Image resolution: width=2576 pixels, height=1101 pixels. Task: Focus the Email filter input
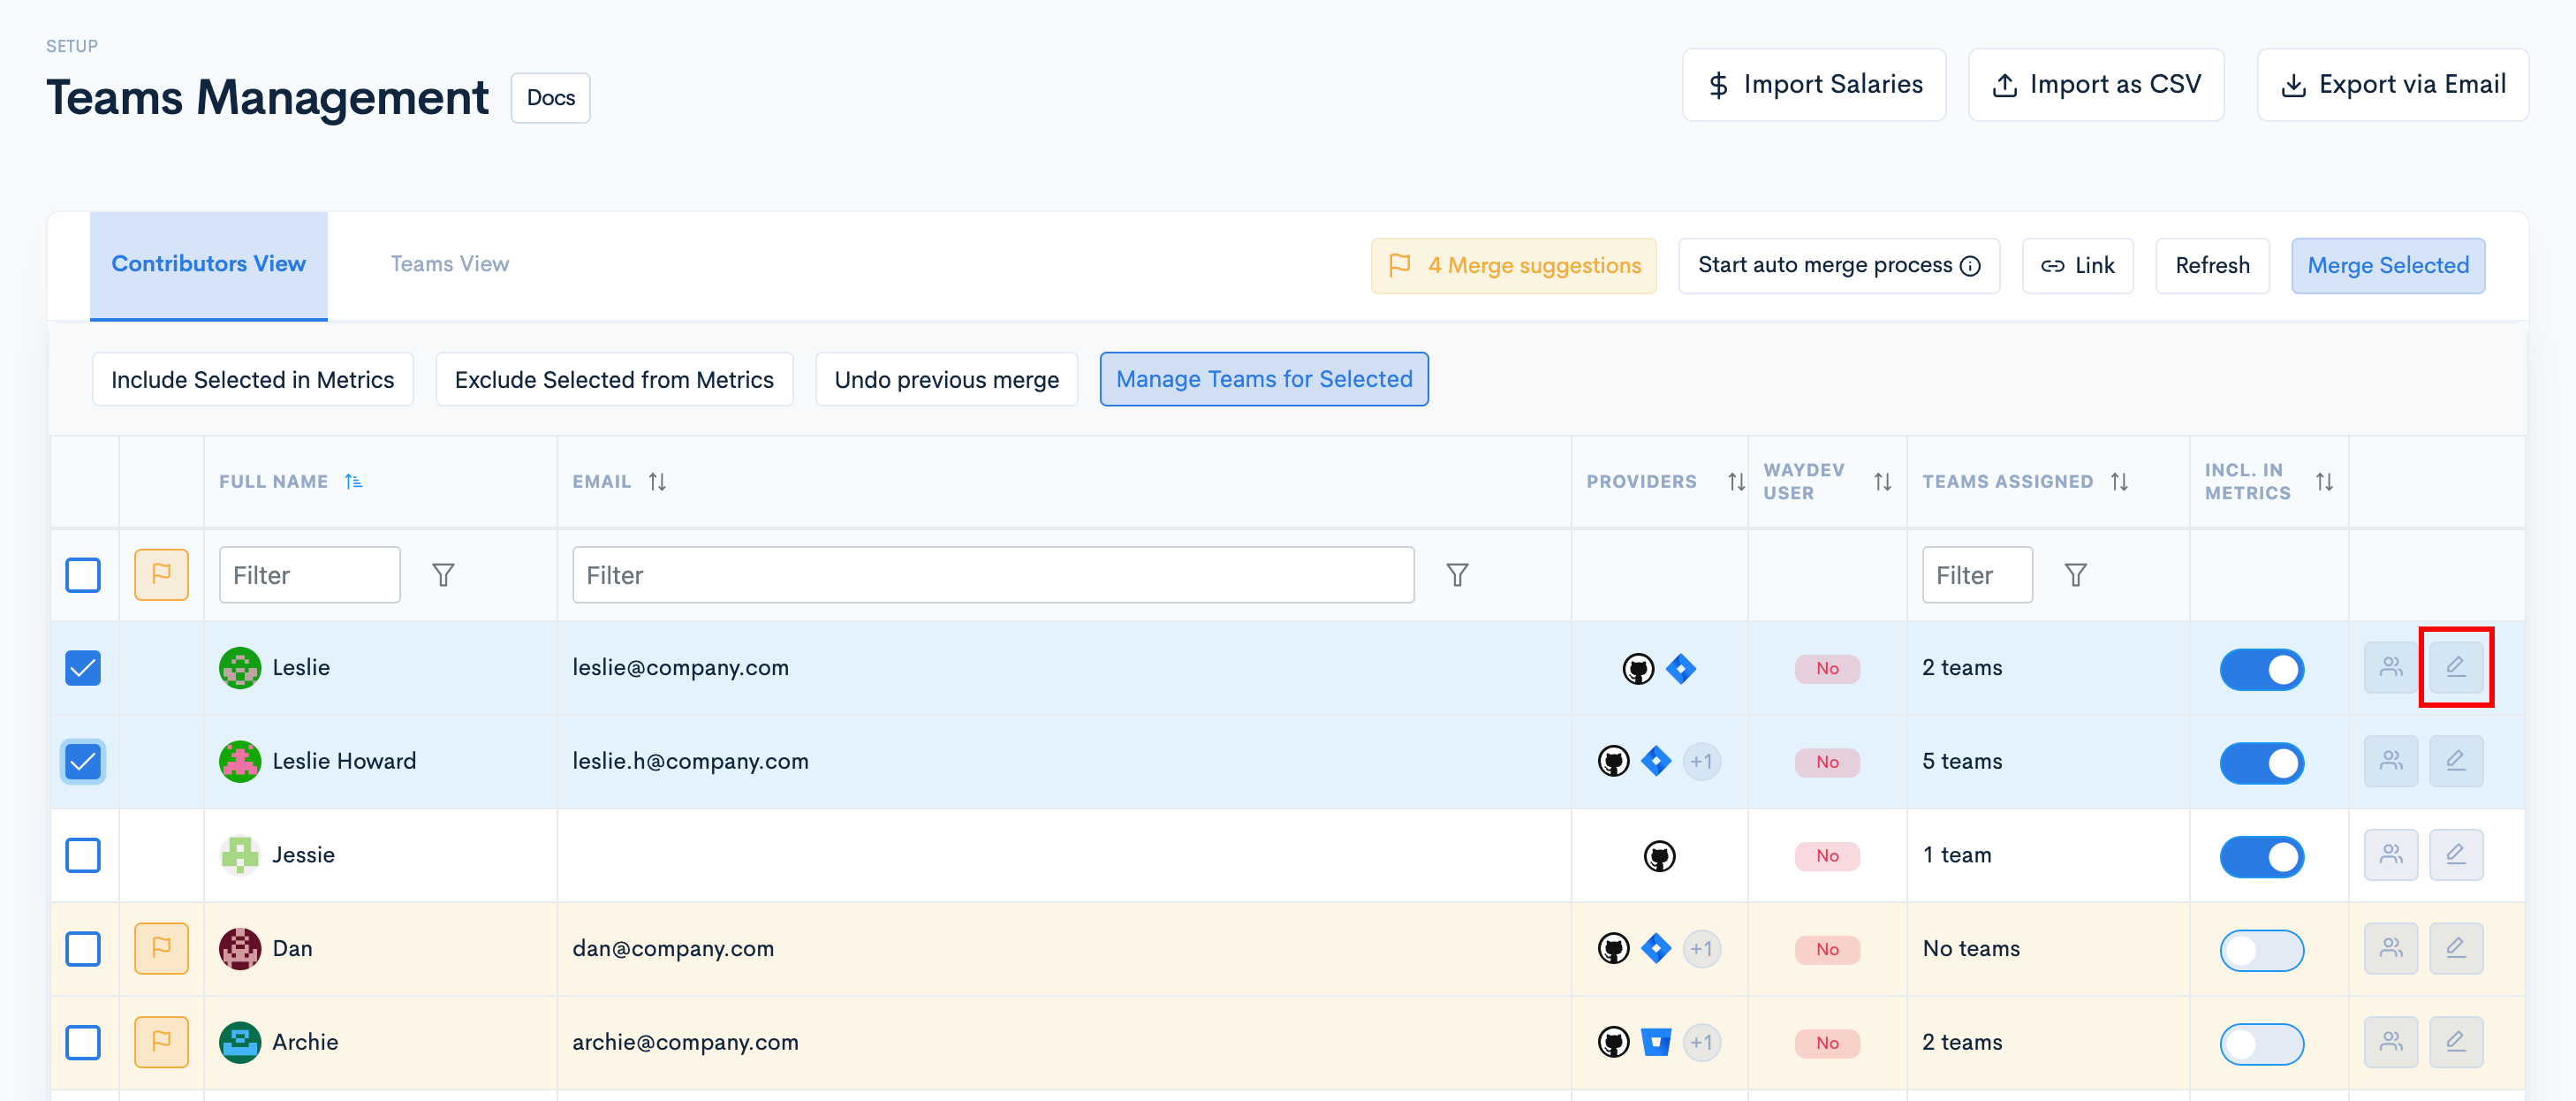coord(992,575)
